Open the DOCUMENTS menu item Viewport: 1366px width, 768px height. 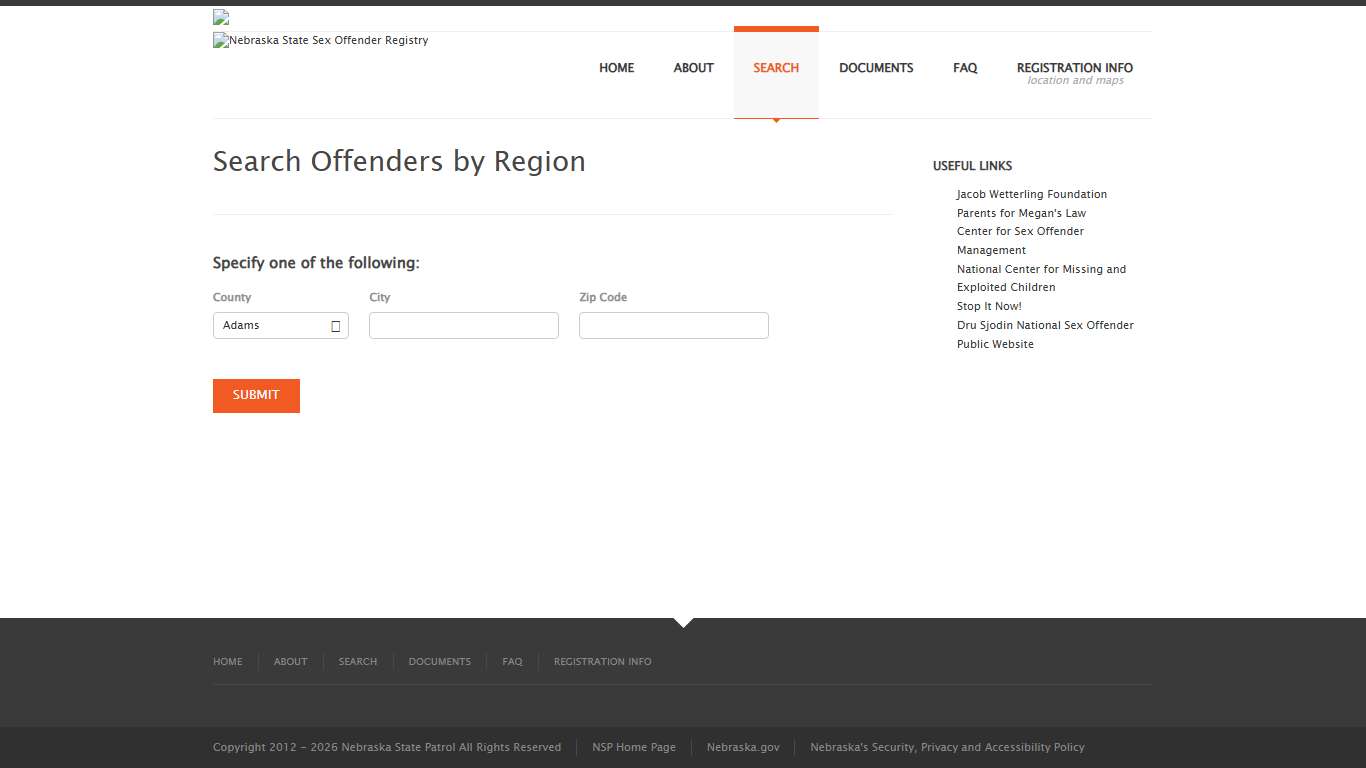pos(876,68)
